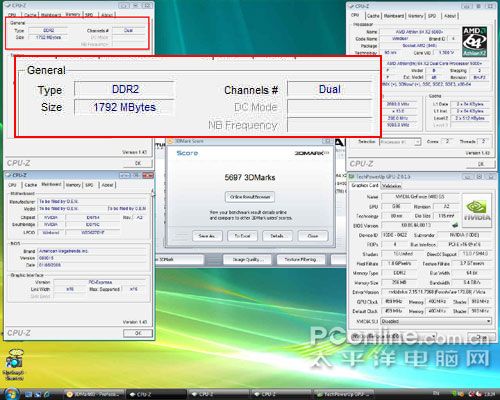Open SPD tab in CPU-Z processor window
Viewport: 500px width, 400px height.
[x=432, y=16]
